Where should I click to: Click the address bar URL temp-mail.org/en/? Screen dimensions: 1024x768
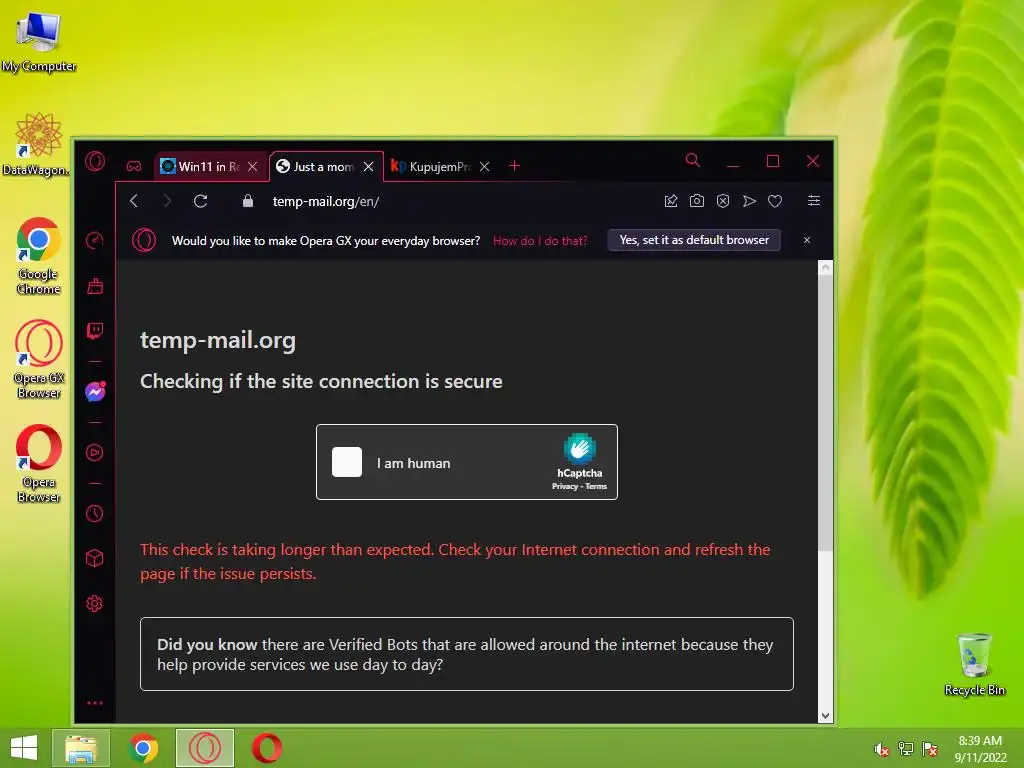(x=325, y=201)
